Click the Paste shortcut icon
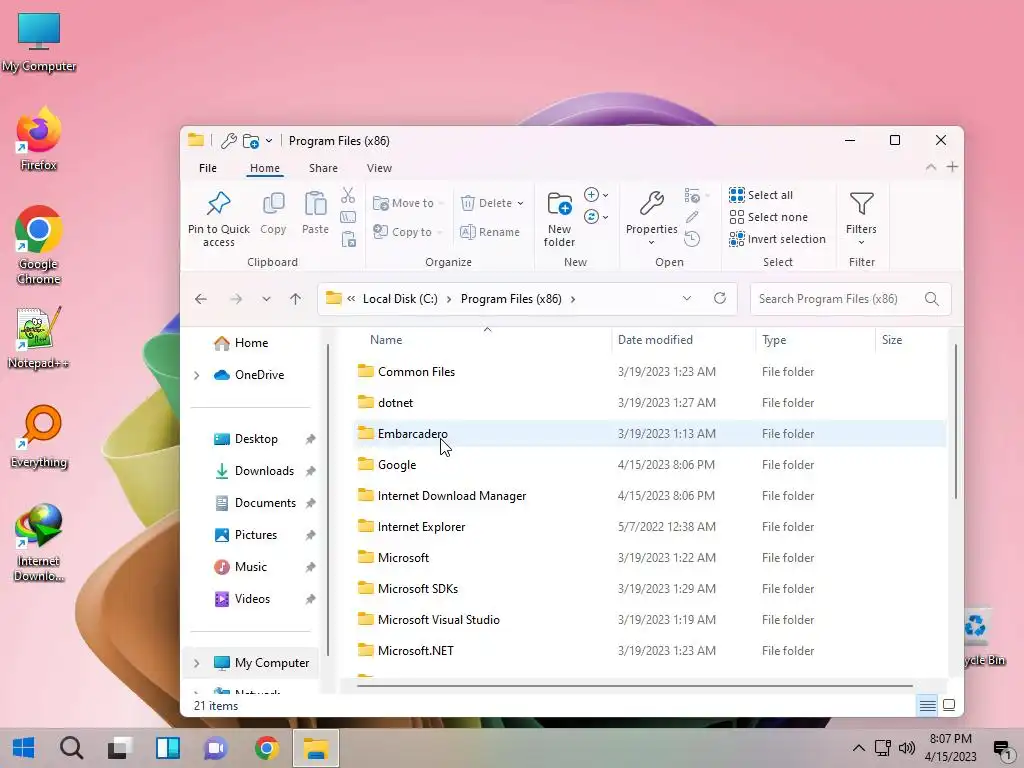Screen dimensions: 1024x768 click(x=349, y=239)
